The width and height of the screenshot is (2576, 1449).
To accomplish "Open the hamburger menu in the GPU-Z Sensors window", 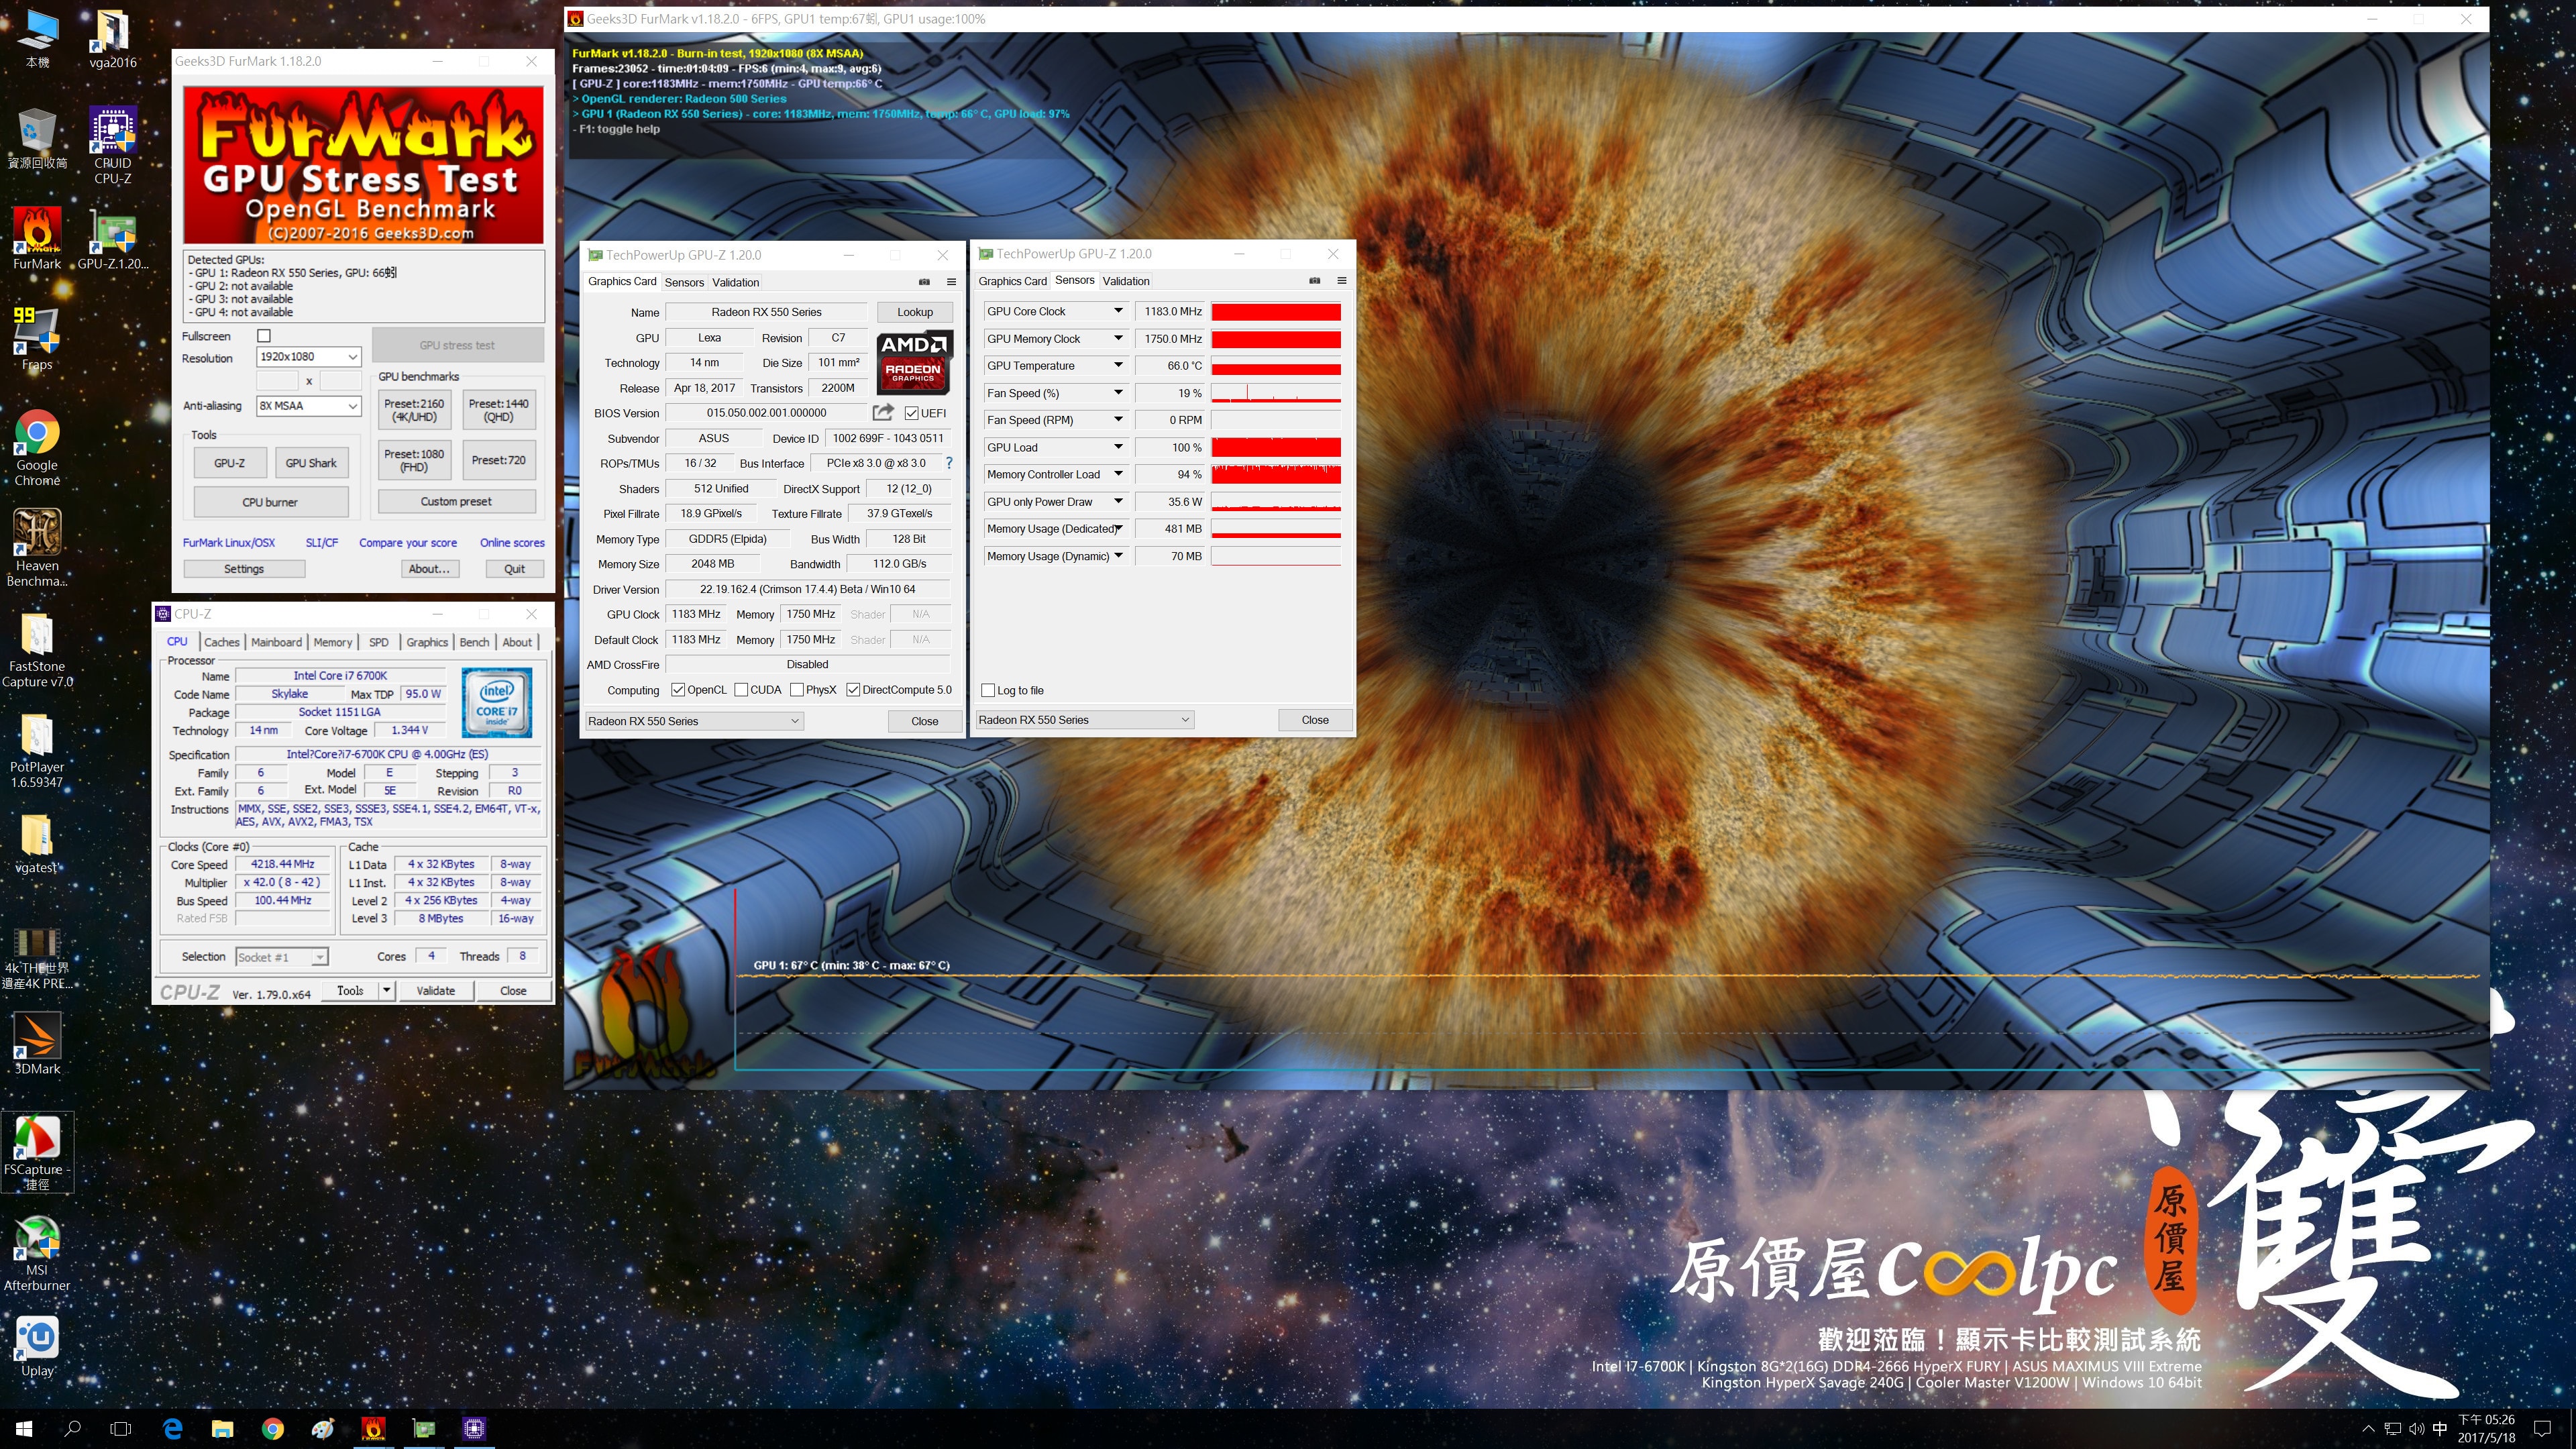I will (1341, 281).
